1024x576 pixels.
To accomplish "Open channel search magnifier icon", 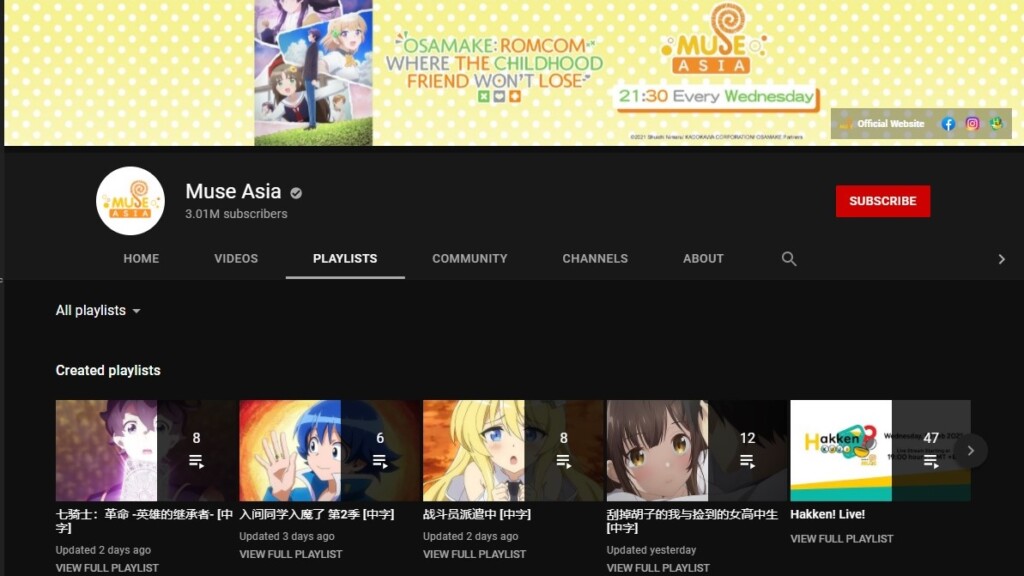I will pyautogui.click(x=789, y=259).
